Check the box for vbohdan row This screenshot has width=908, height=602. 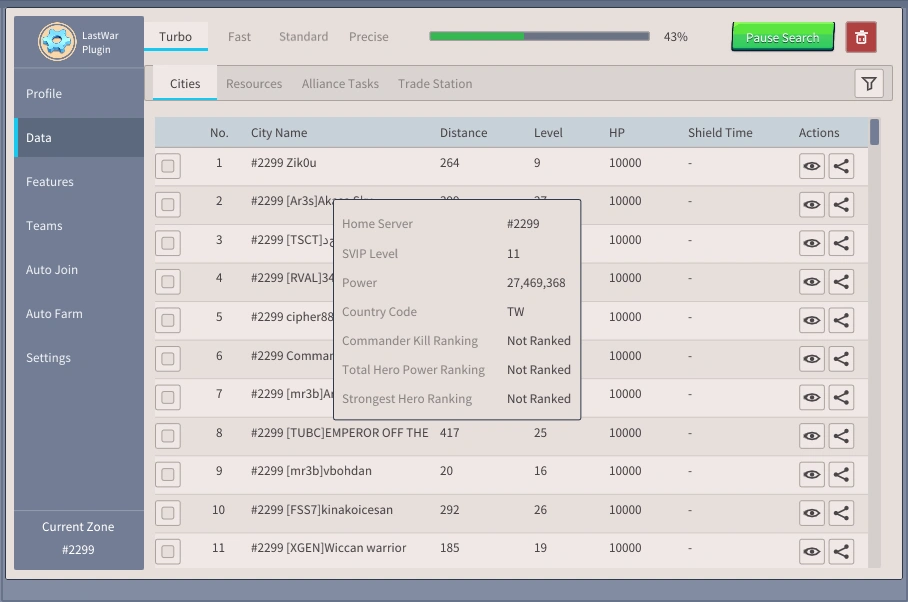click(168, 475)
